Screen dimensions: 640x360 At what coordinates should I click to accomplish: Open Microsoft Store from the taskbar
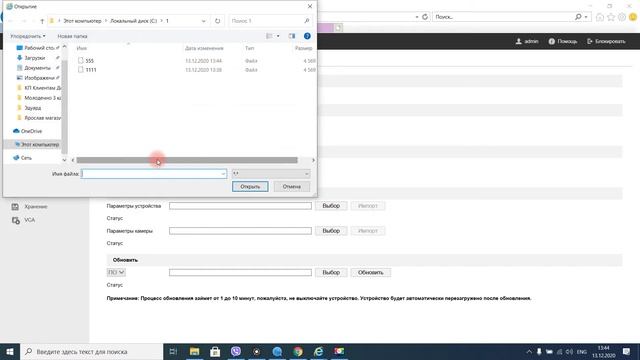point(215,352)
